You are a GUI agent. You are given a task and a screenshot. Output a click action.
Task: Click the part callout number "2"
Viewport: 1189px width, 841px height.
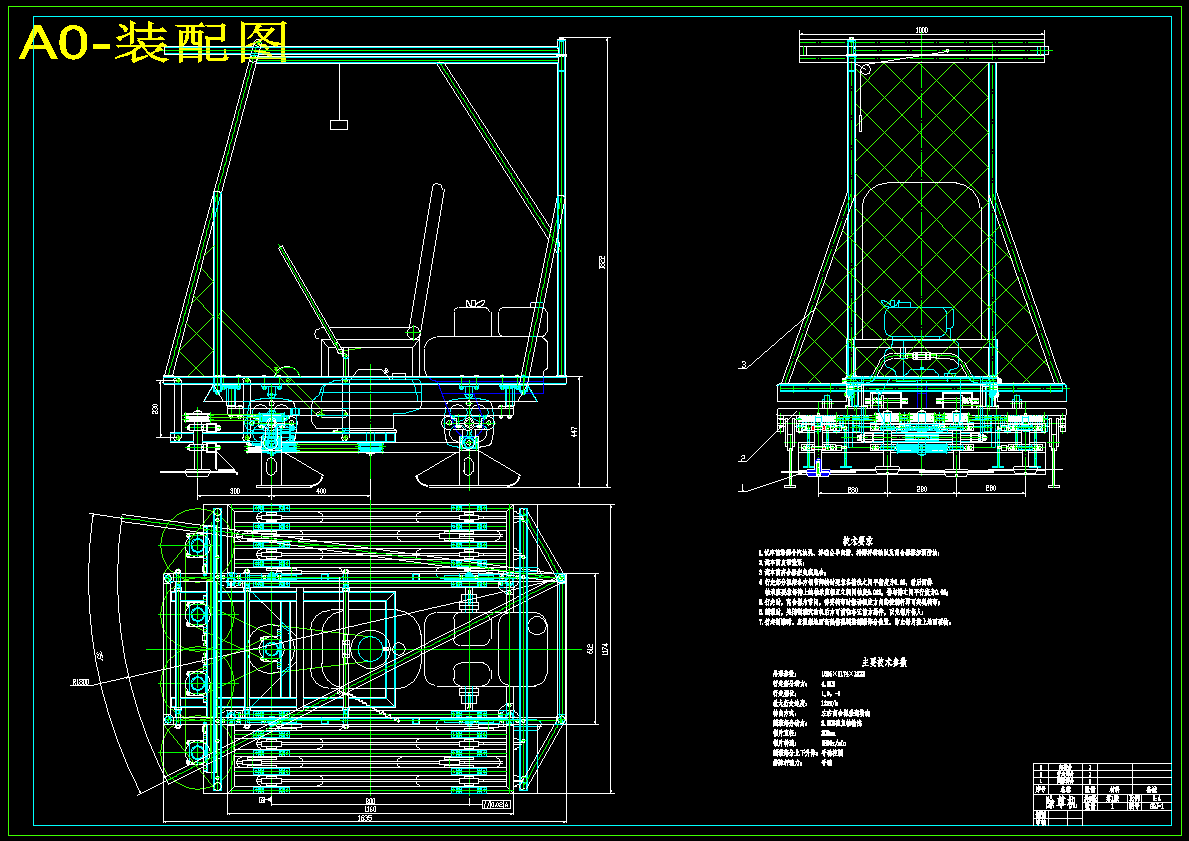743,458
